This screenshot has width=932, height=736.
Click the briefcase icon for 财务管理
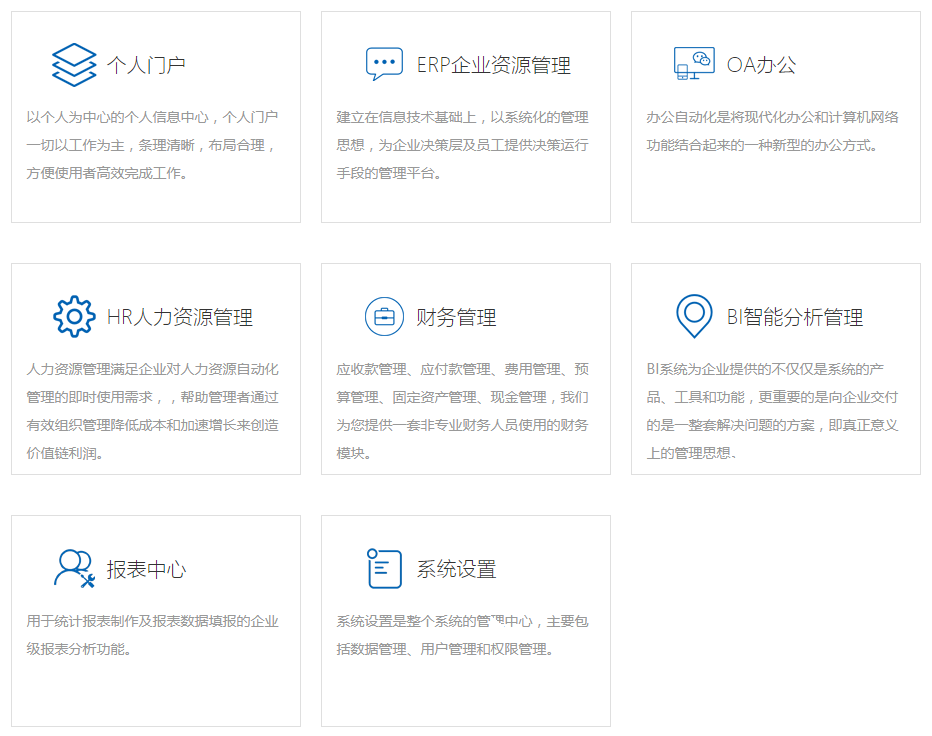384,317
